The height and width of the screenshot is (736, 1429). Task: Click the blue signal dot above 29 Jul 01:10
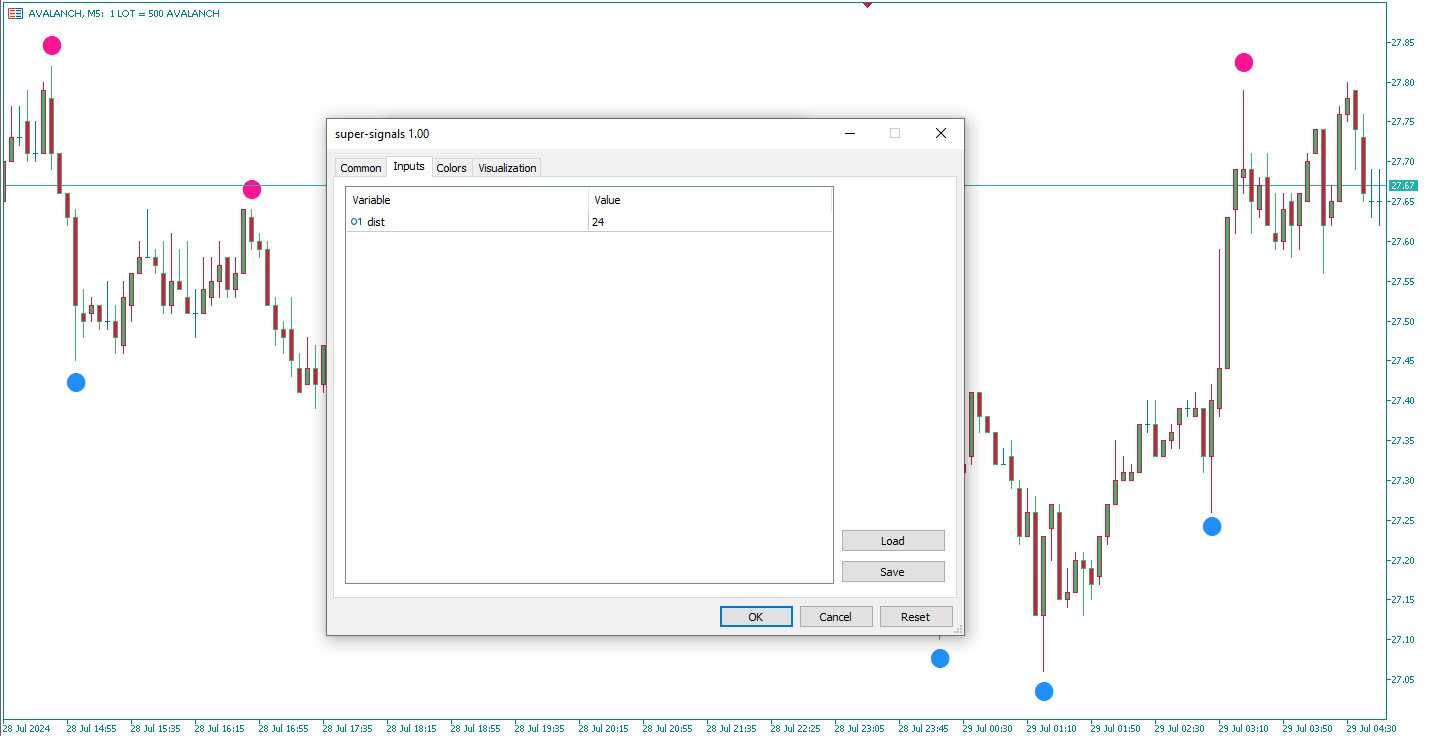point(1044,691)
